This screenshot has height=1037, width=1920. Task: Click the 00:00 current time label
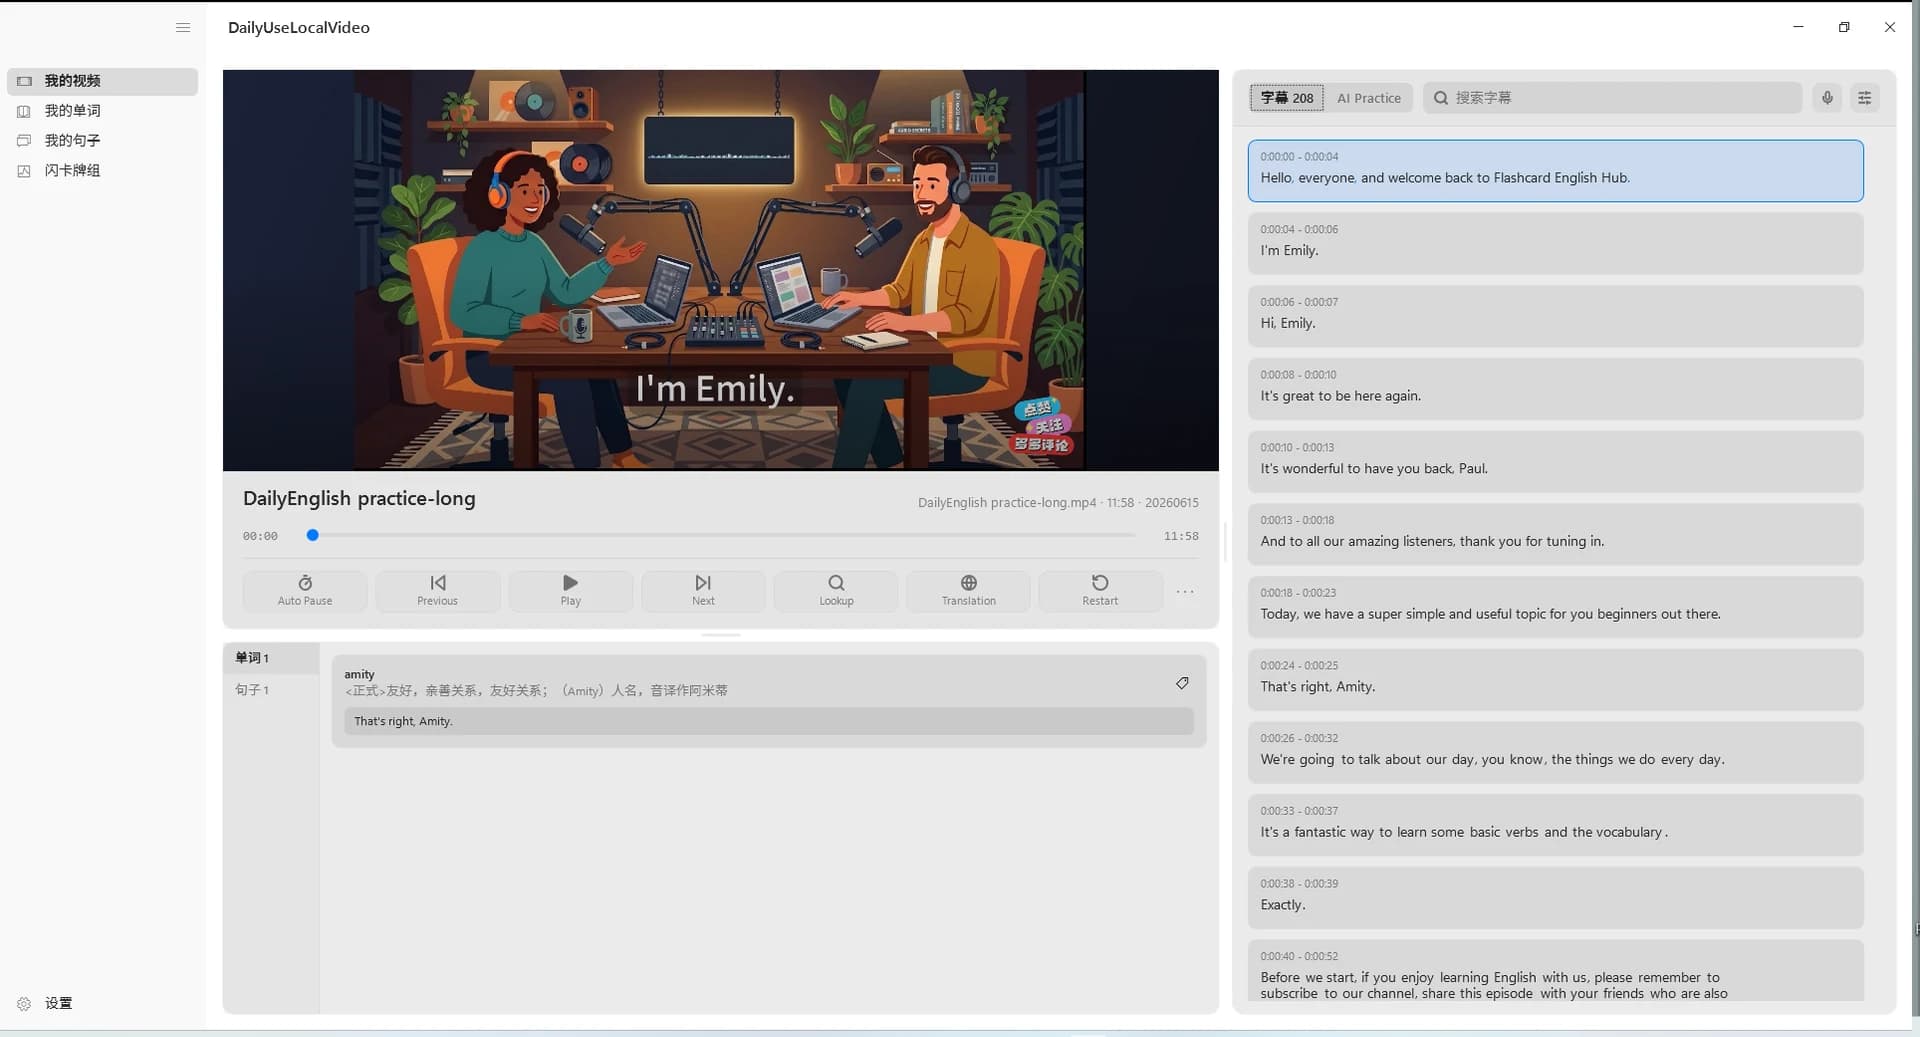(x=260, y=536)
